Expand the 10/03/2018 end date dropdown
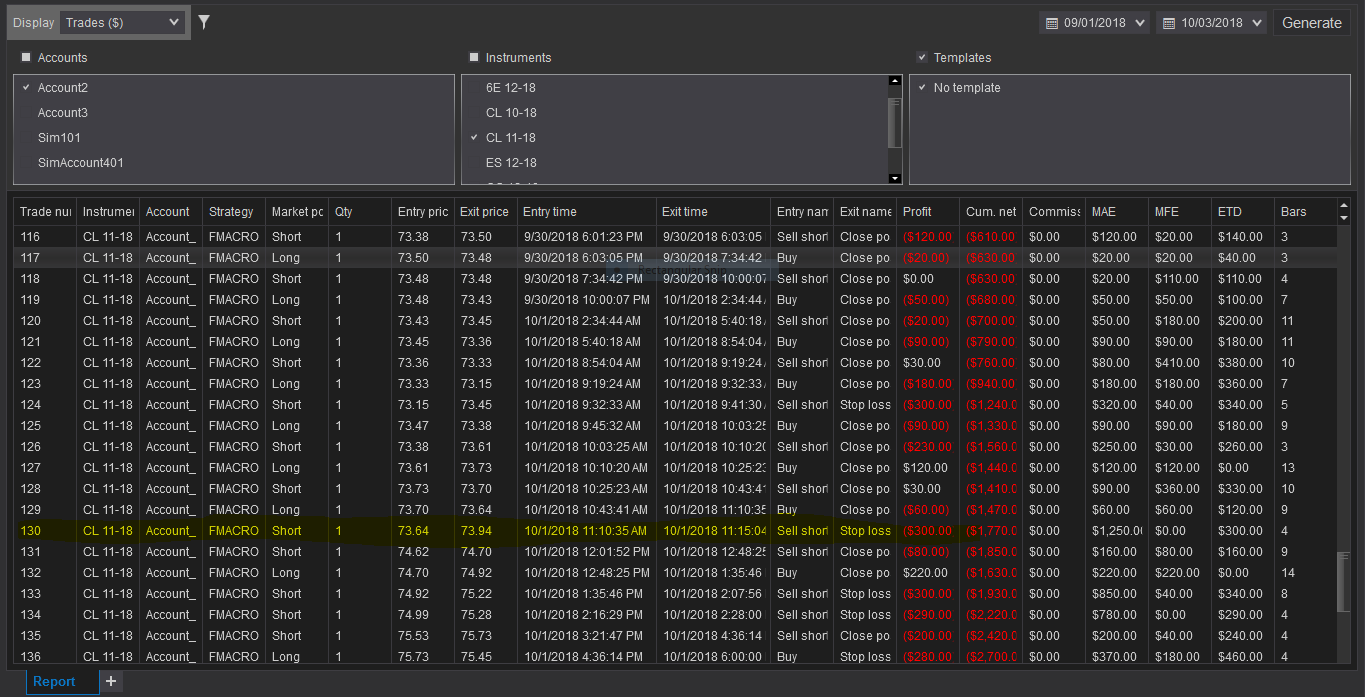Viewport: 1365px width, 697px height. coord(1257,23)
